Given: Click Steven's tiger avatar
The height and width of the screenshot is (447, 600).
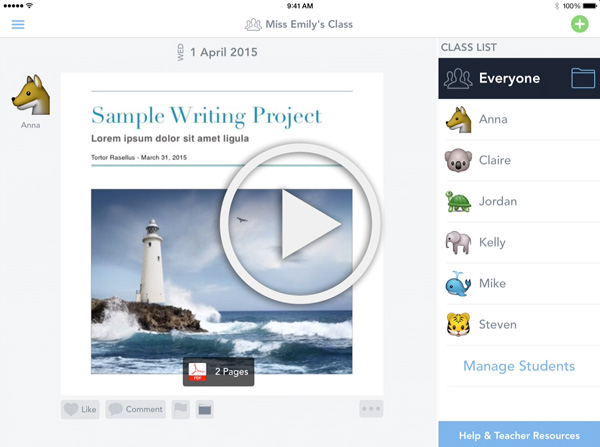Looking at the screenshot, I should click(x=458, y=325).
